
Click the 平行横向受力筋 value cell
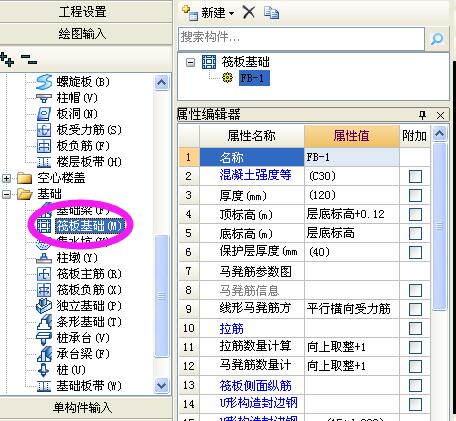[x=352, y=309]
